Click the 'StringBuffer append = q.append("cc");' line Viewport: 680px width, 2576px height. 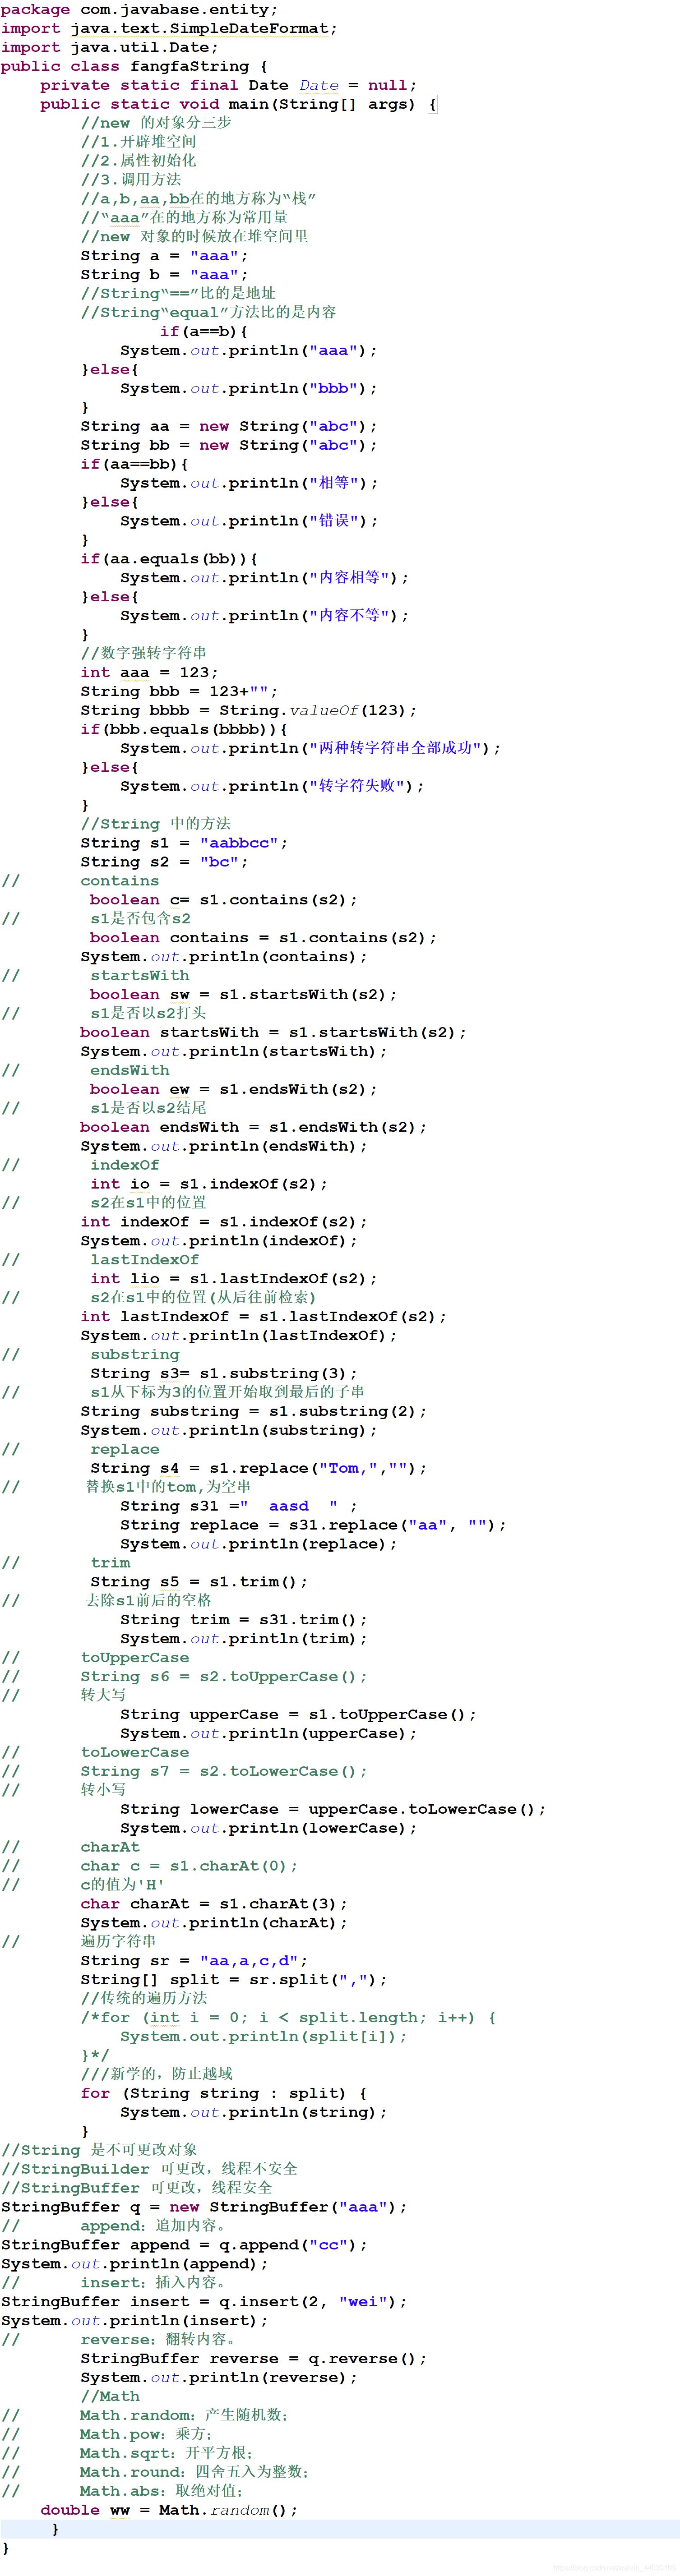(x=185, y=2245)
